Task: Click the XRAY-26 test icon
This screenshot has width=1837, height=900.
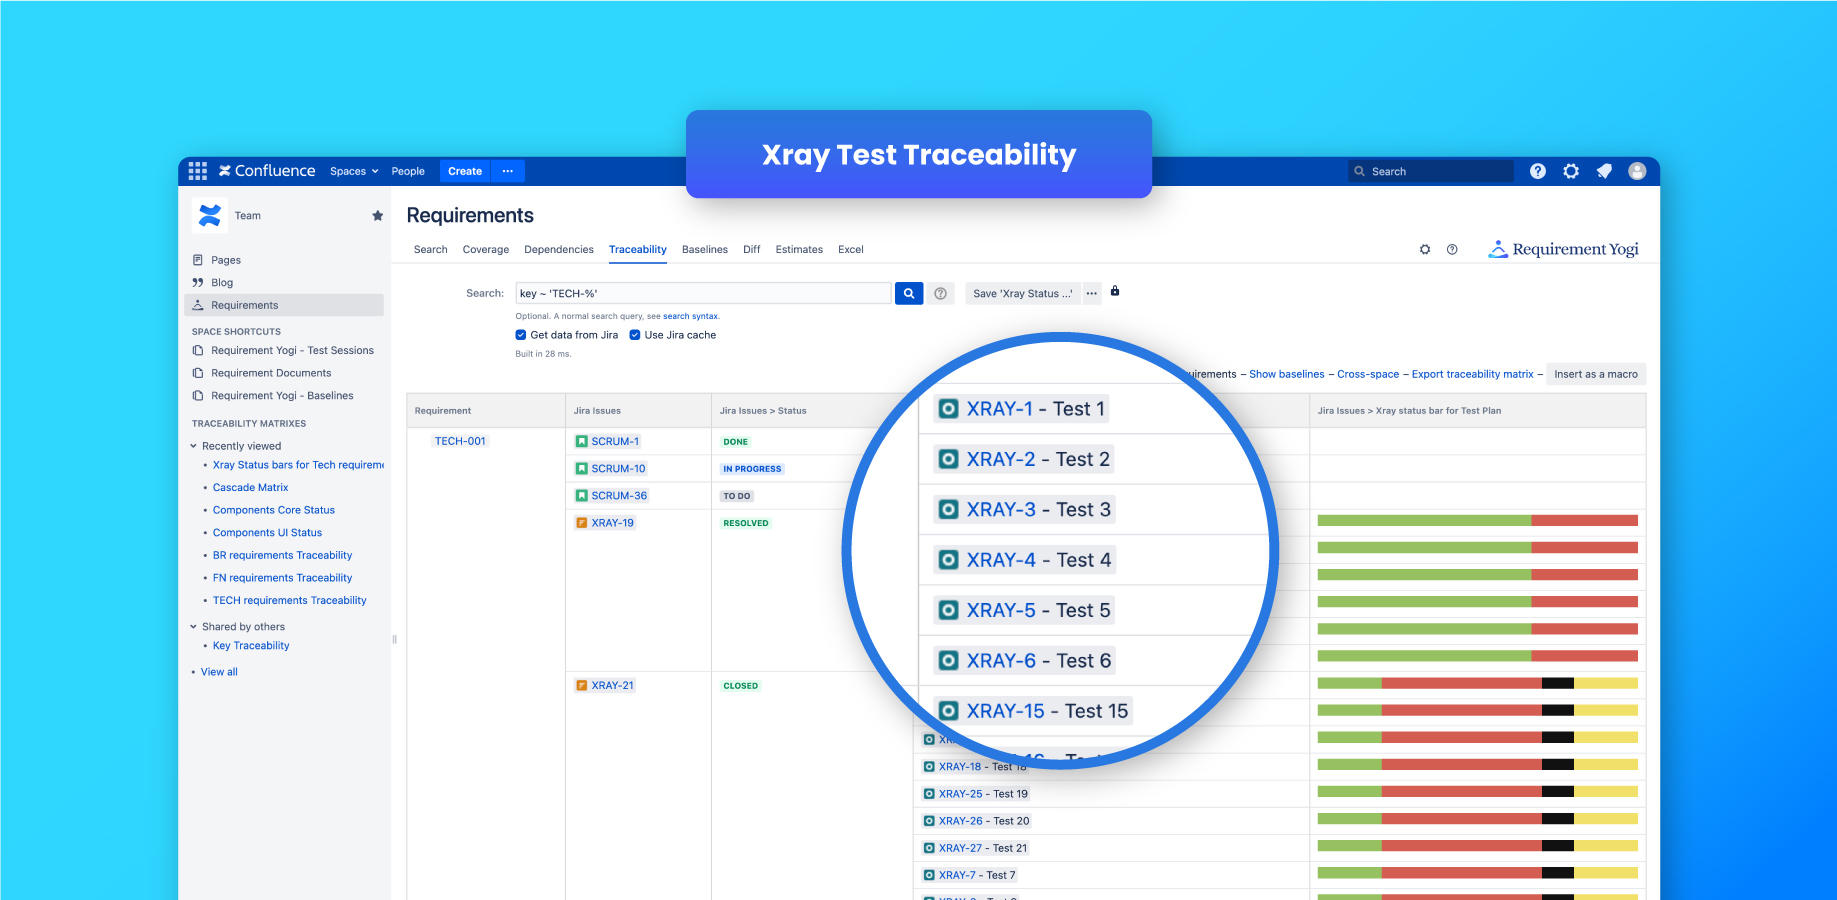Action: pos(929,820)
